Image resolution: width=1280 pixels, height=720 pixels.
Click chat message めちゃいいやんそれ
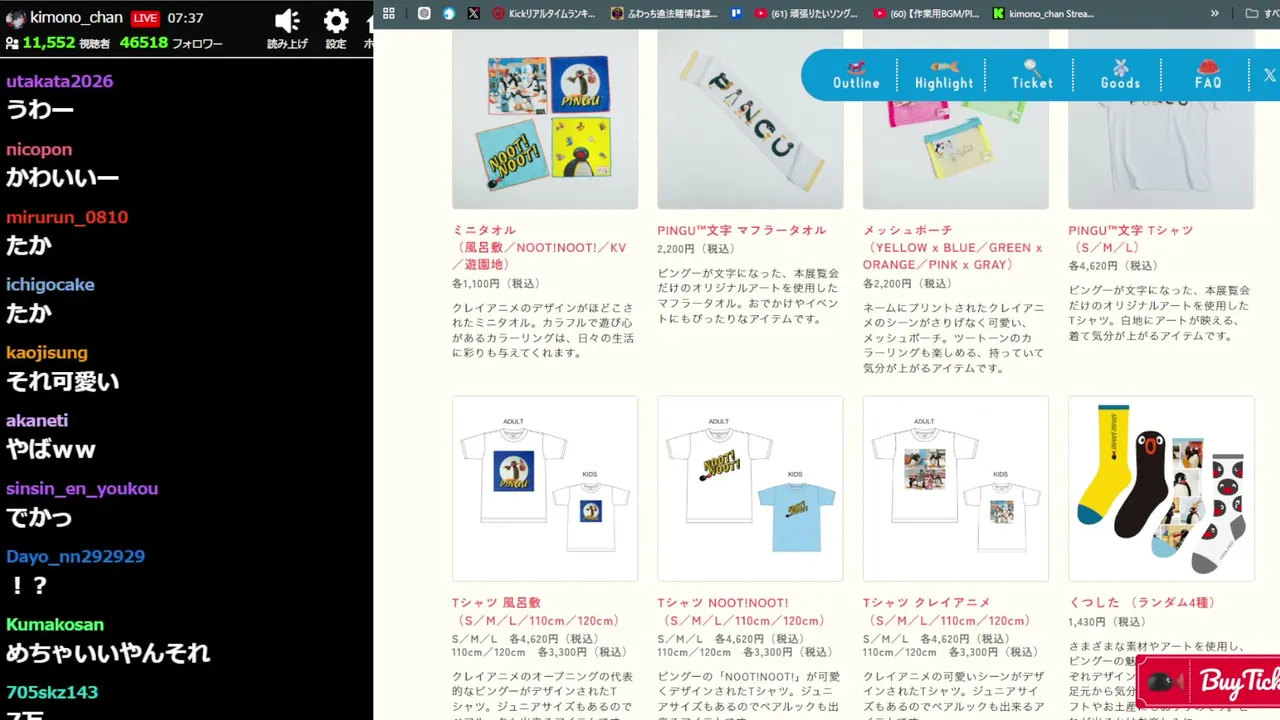(108, 653)
